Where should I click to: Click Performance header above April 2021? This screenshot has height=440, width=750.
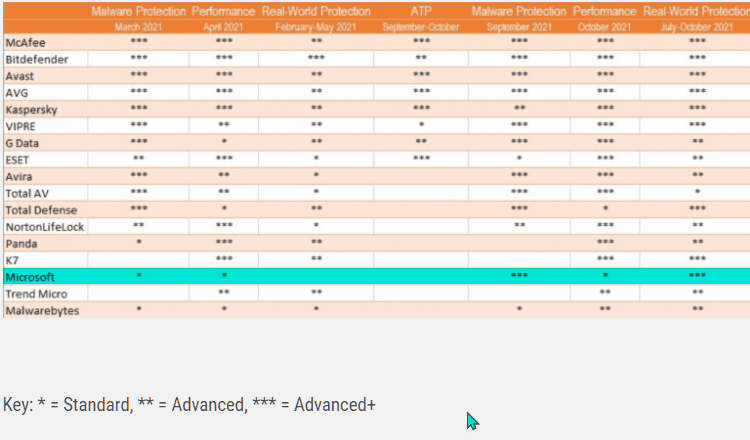click(x=223, y=11)
